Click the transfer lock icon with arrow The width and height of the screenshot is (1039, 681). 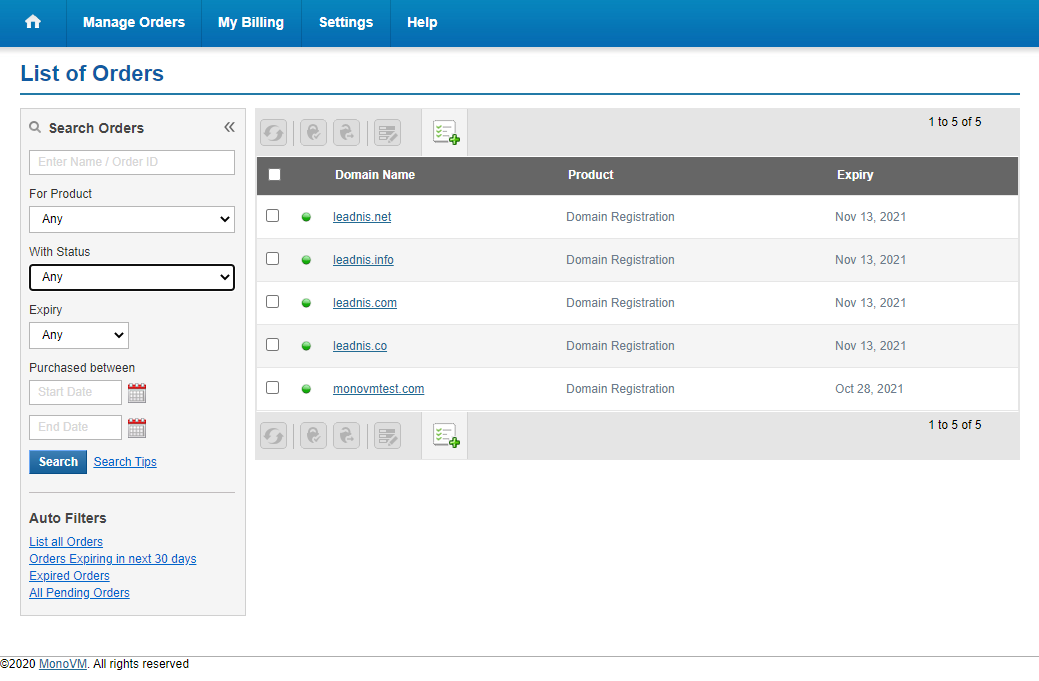coord(346,132)
